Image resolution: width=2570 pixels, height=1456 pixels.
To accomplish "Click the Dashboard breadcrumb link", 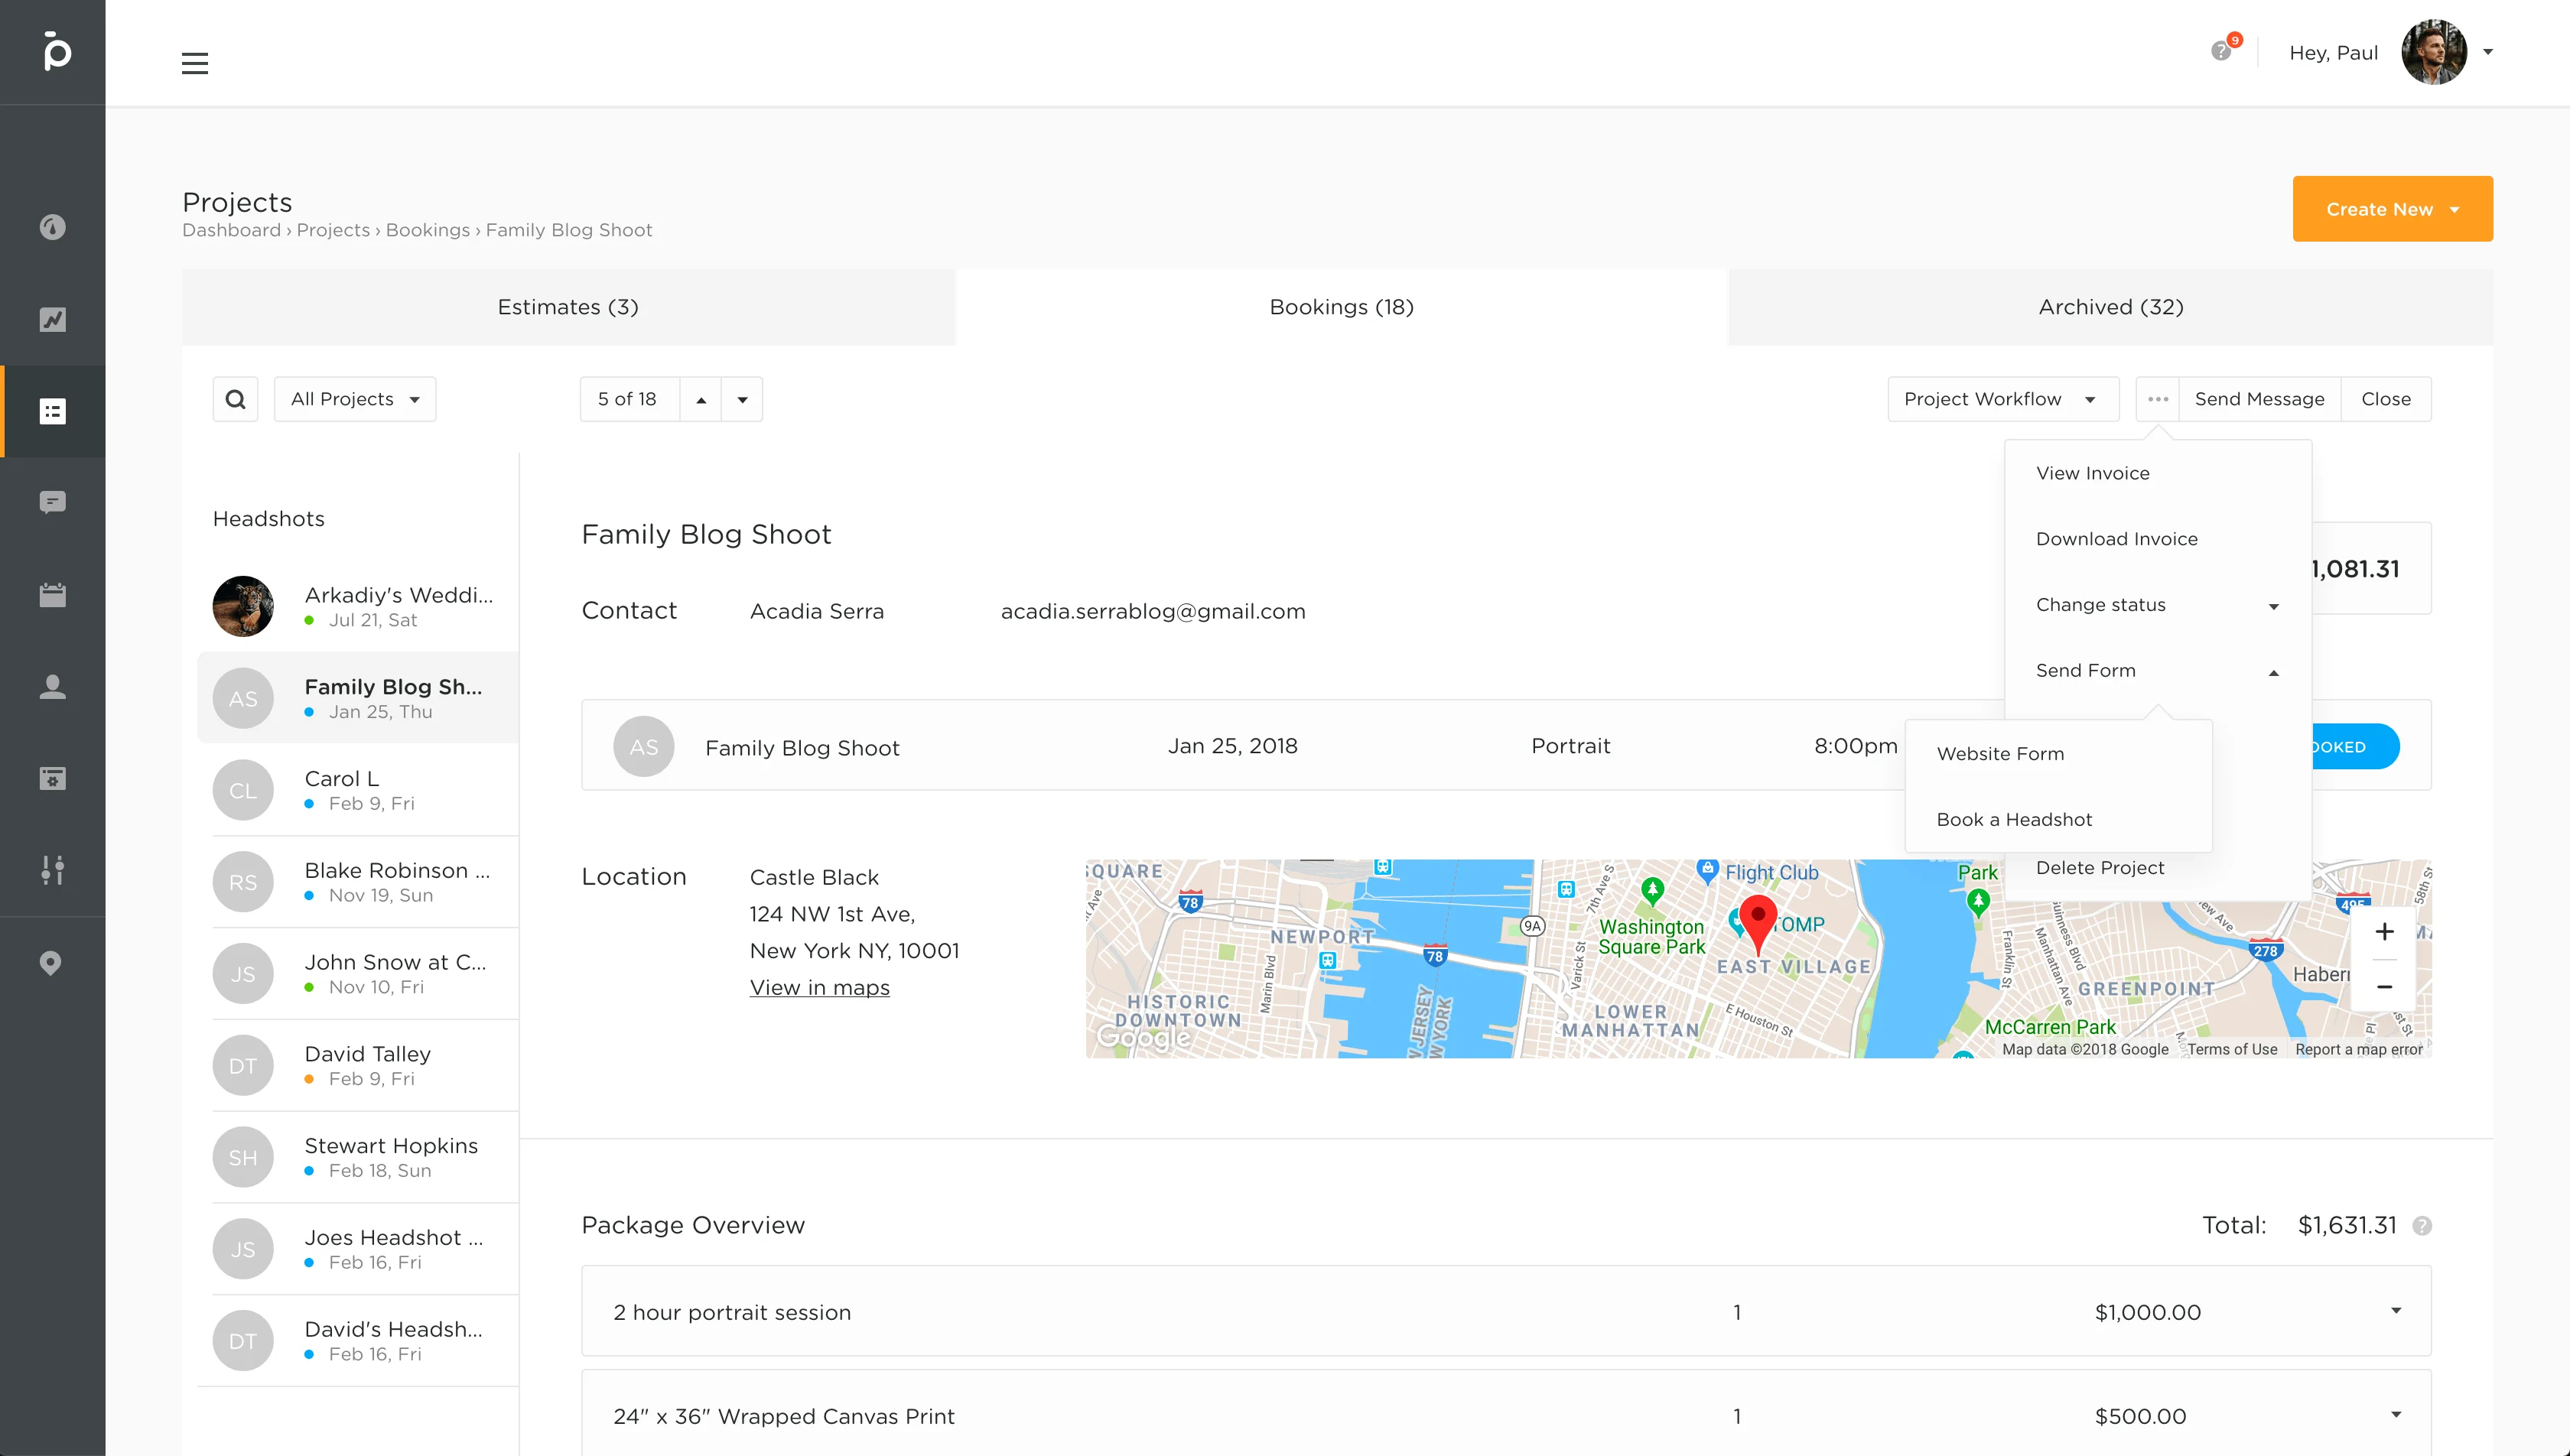I will click(x=231, y=230).
